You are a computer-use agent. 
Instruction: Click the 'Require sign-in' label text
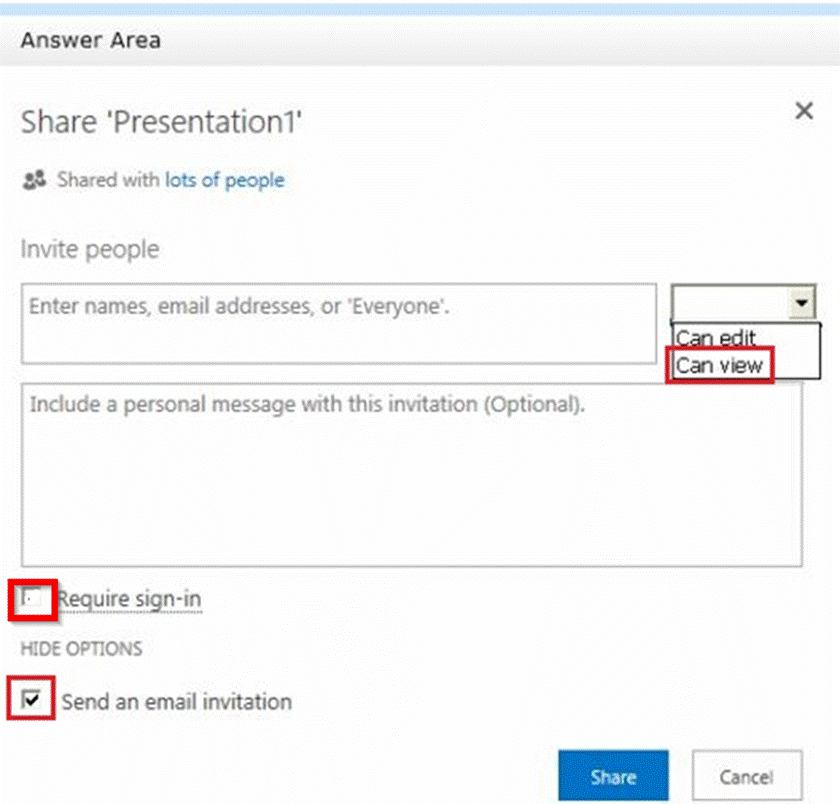(130, 599)
